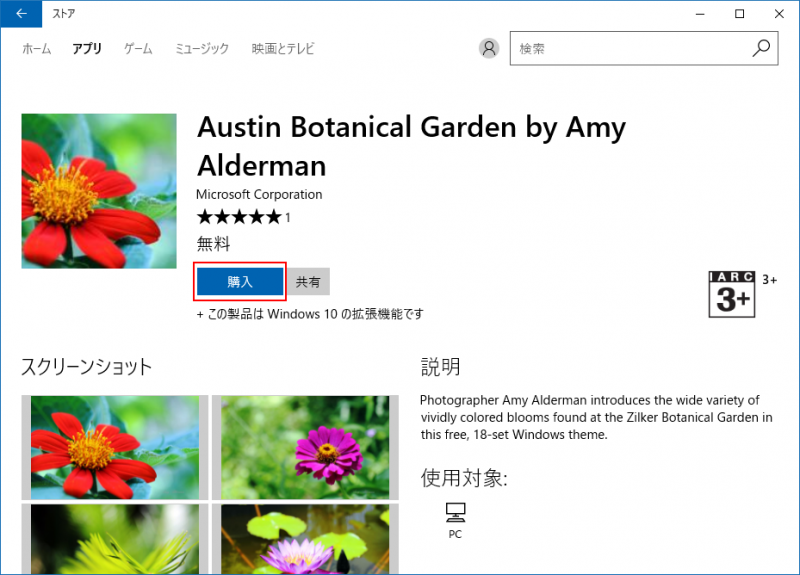This screenshot has height=575, width=800.
Task: Go to the ゲーム tab
Action: 138,48
